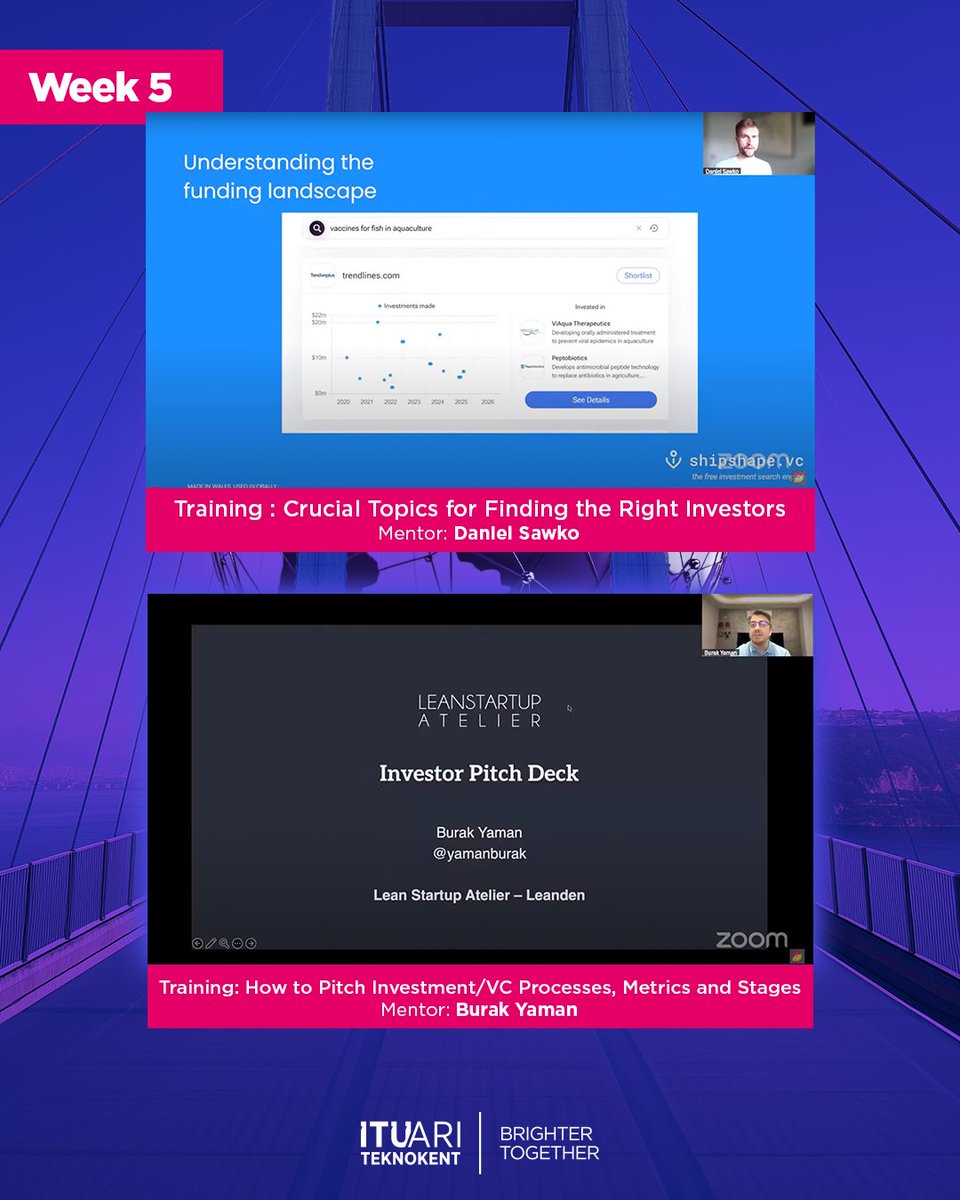Click the $22m value on chart axis

coord(321,313)
